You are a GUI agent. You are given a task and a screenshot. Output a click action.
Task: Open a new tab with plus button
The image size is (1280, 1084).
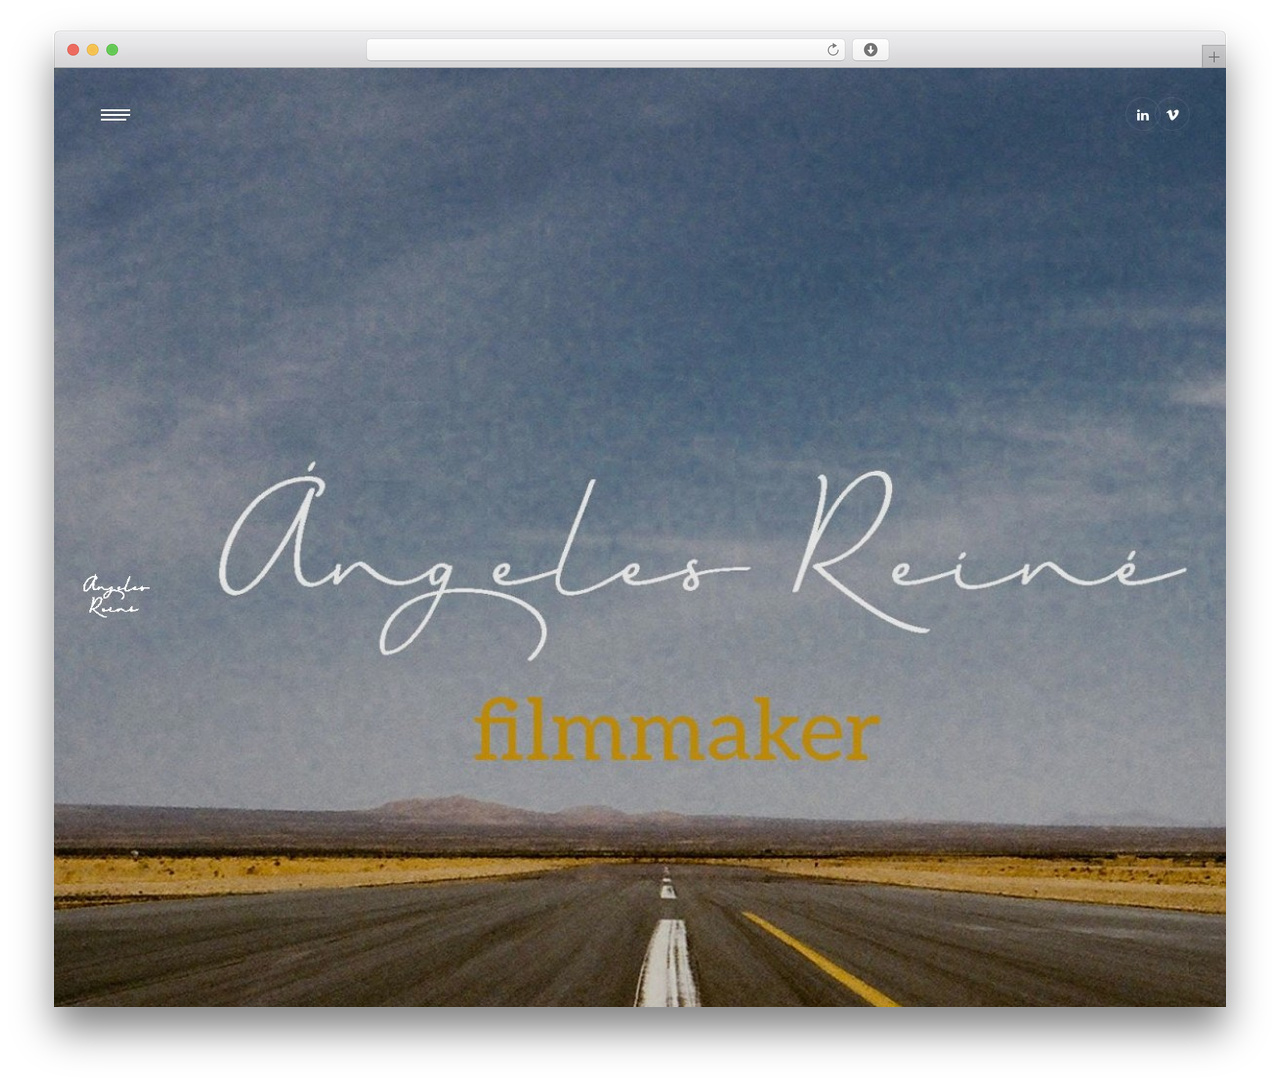1213,57
